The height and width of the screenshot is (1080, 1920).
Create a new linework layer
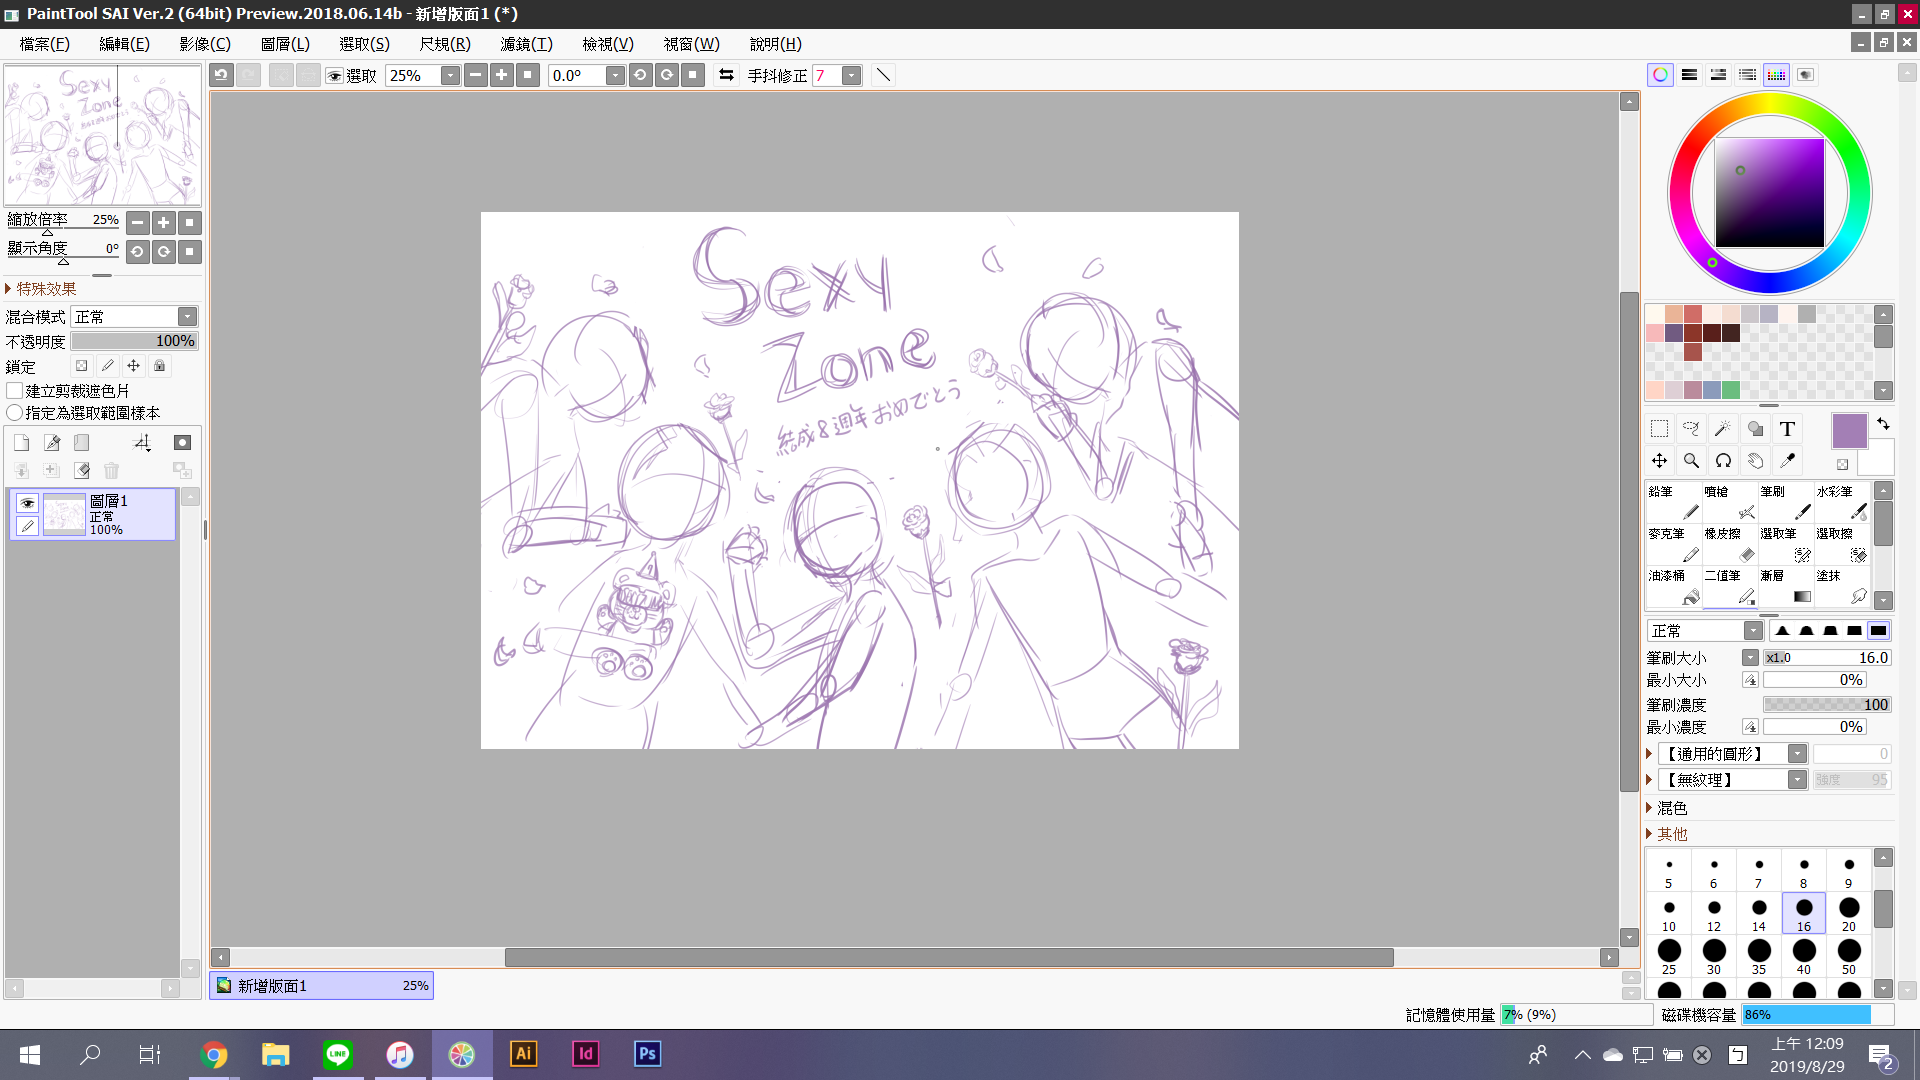(52, 443)
